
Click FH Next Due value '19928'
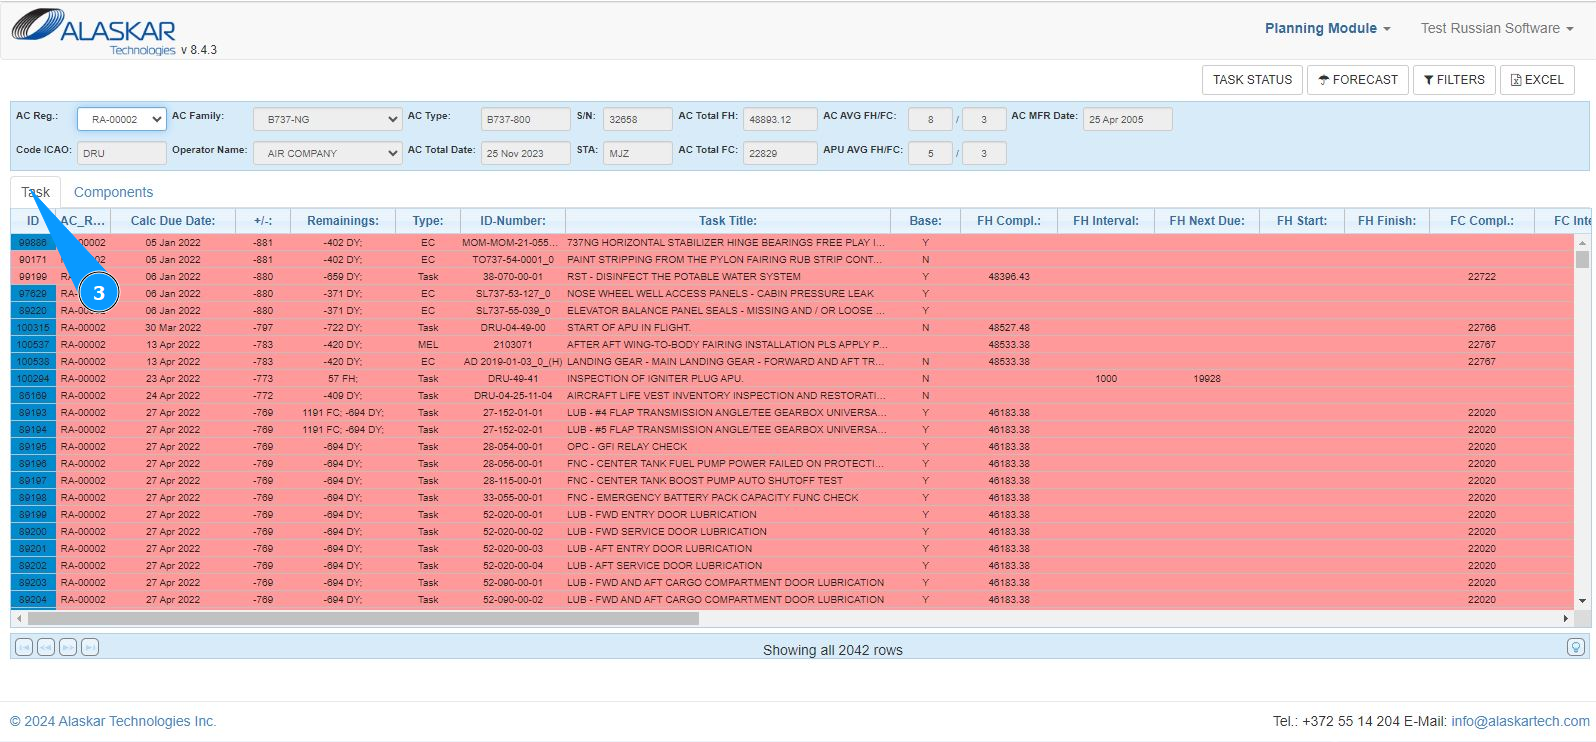(1207, 379)
